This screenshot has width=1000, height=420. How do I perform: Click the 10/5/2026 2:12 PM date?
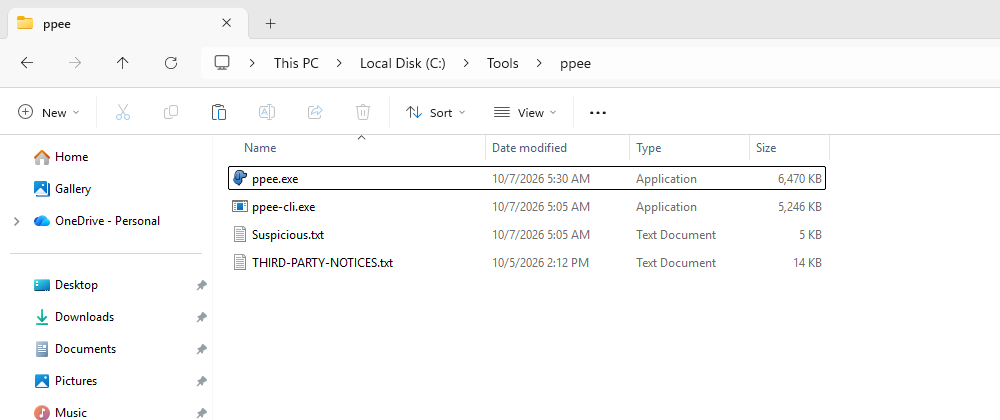[540, 263]
